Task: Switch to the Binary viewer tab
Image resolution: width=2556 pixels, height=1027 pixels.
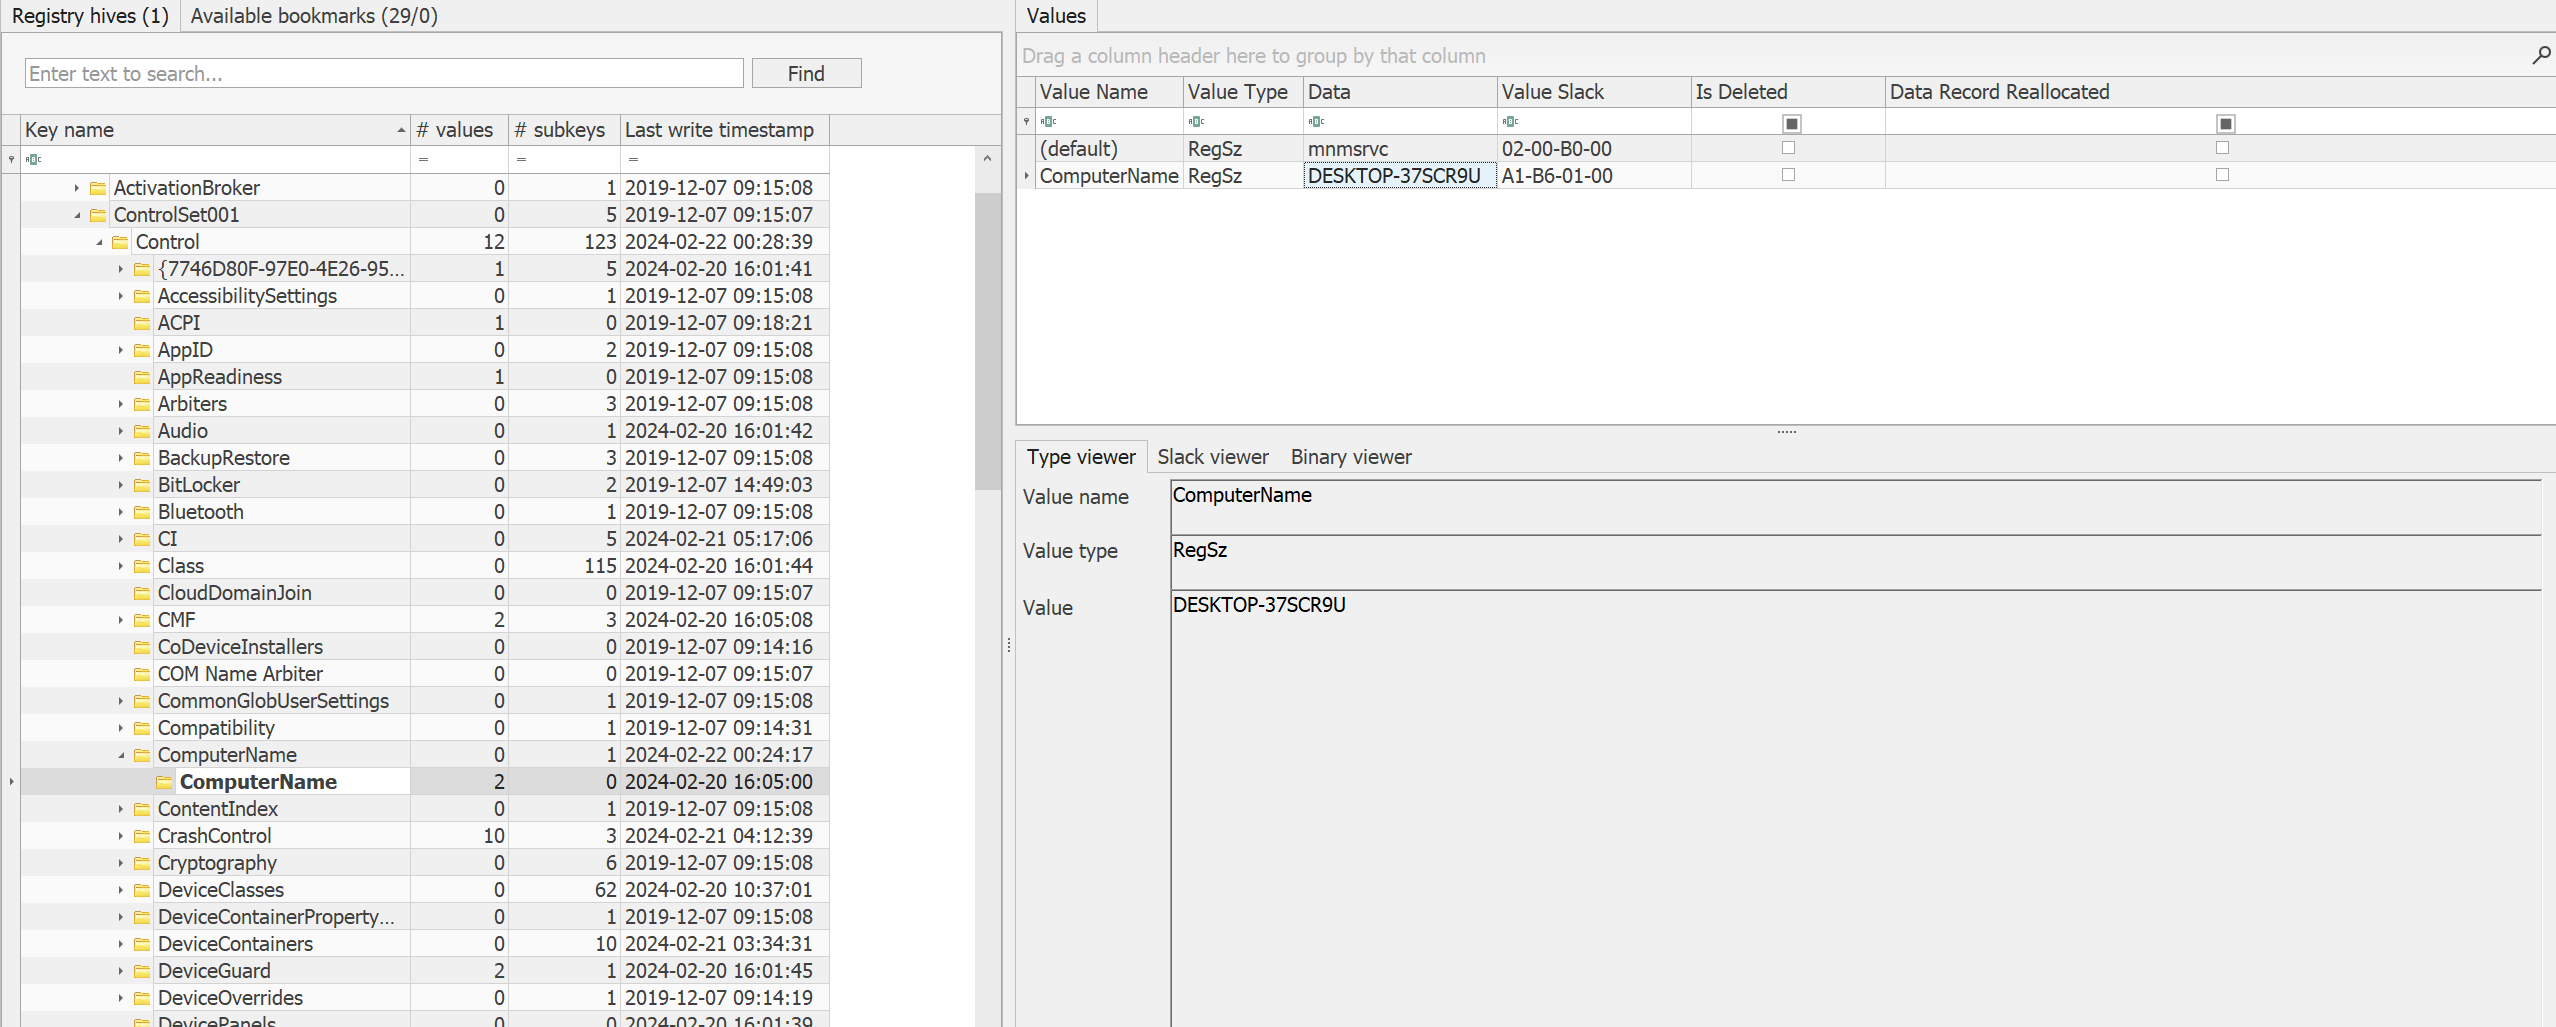Action: (x=1350, y=457)
